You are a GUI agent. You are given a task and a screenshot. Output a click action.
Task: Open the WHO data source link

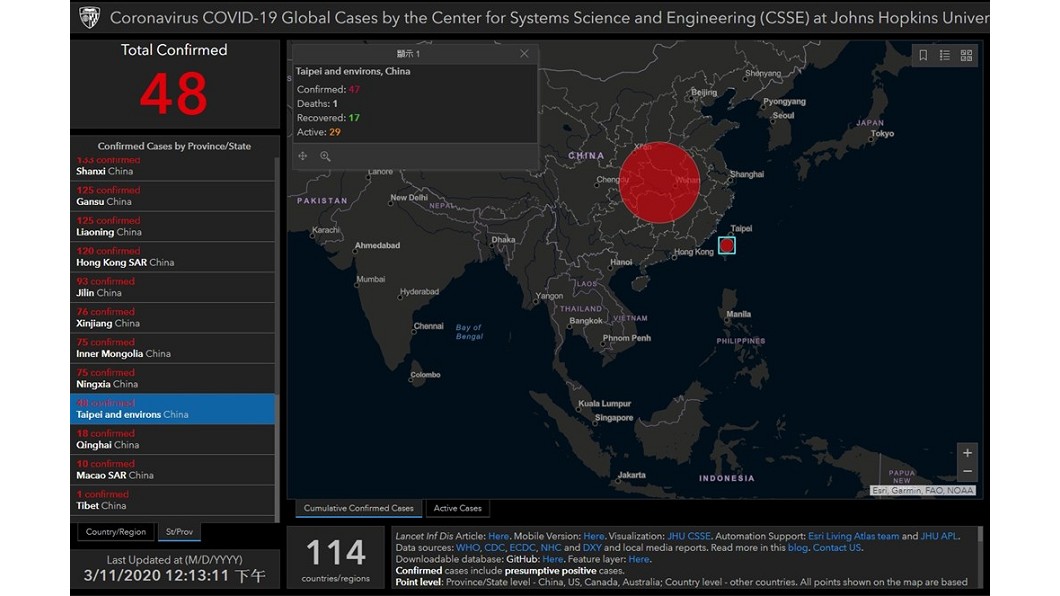pyautogui.click(x=468, y=547)
